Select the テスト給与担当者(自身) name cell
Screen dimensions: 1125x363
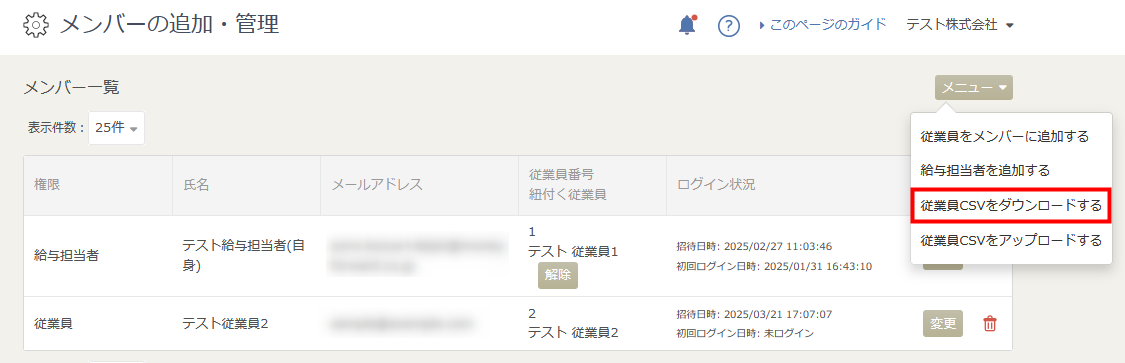(247, 256)
